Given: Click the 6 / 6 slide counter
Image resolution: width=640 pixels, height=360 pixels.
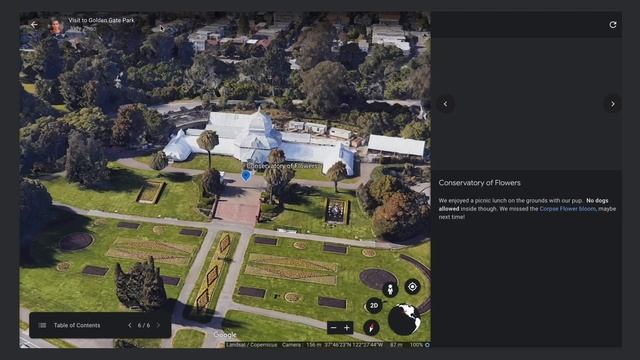Looking at the screenshot, I should [144, 325].
